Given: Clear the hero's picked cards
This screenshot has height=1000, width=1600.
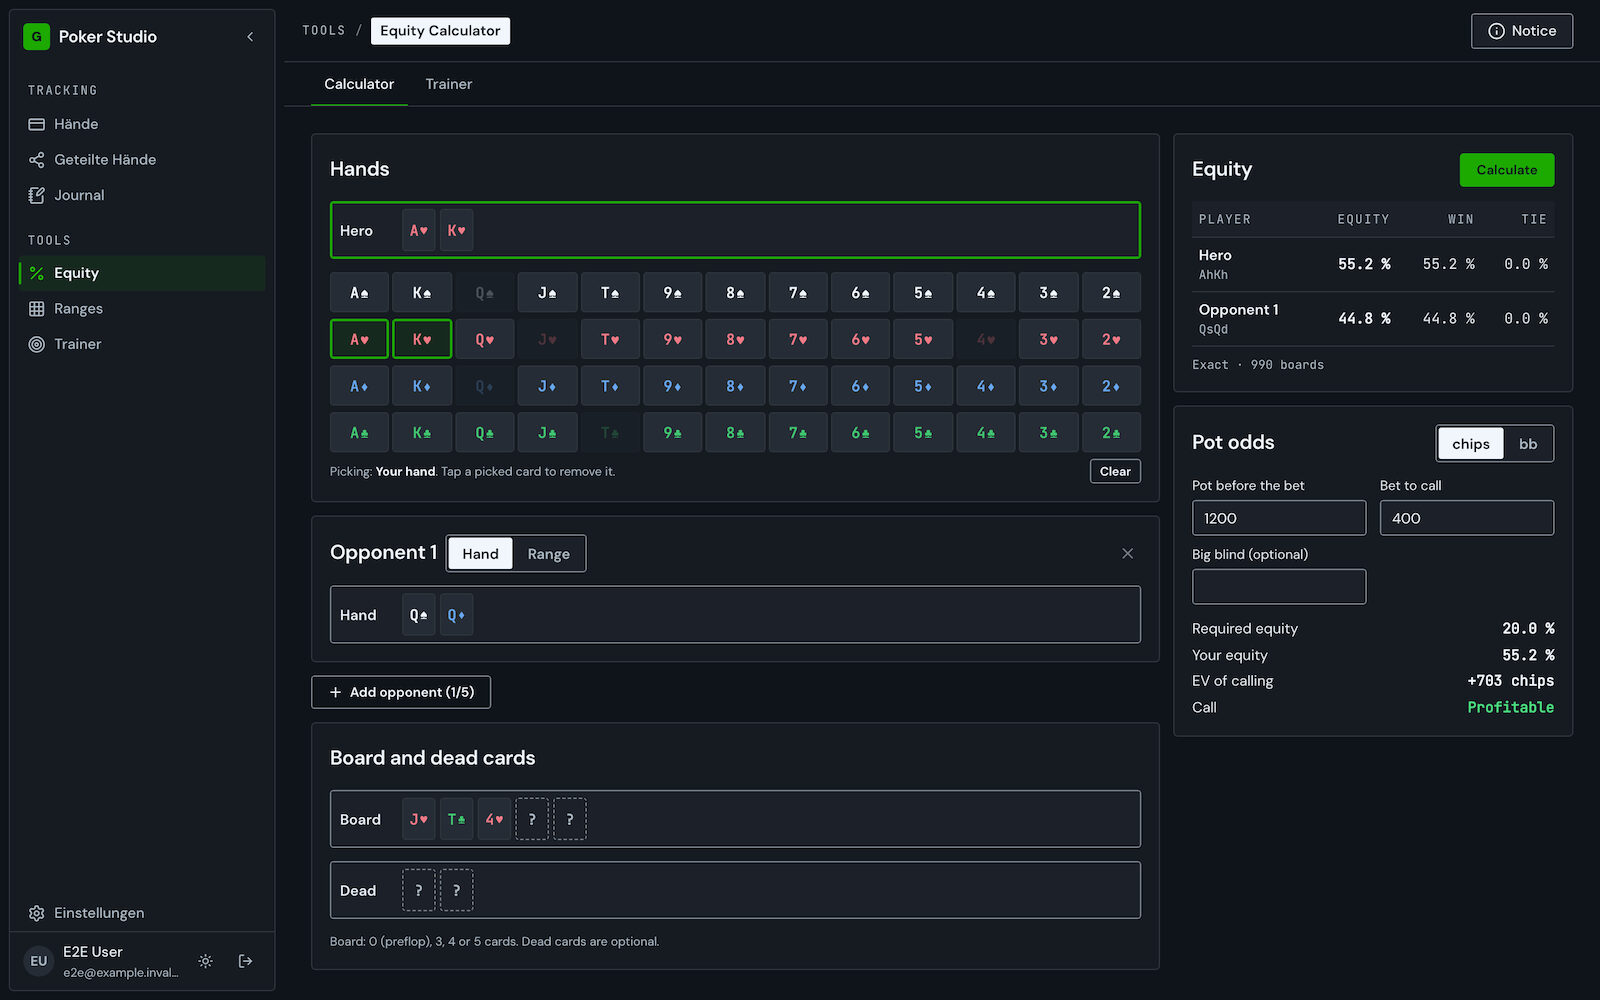Looking at the screenshot, I should [1115, 472].
